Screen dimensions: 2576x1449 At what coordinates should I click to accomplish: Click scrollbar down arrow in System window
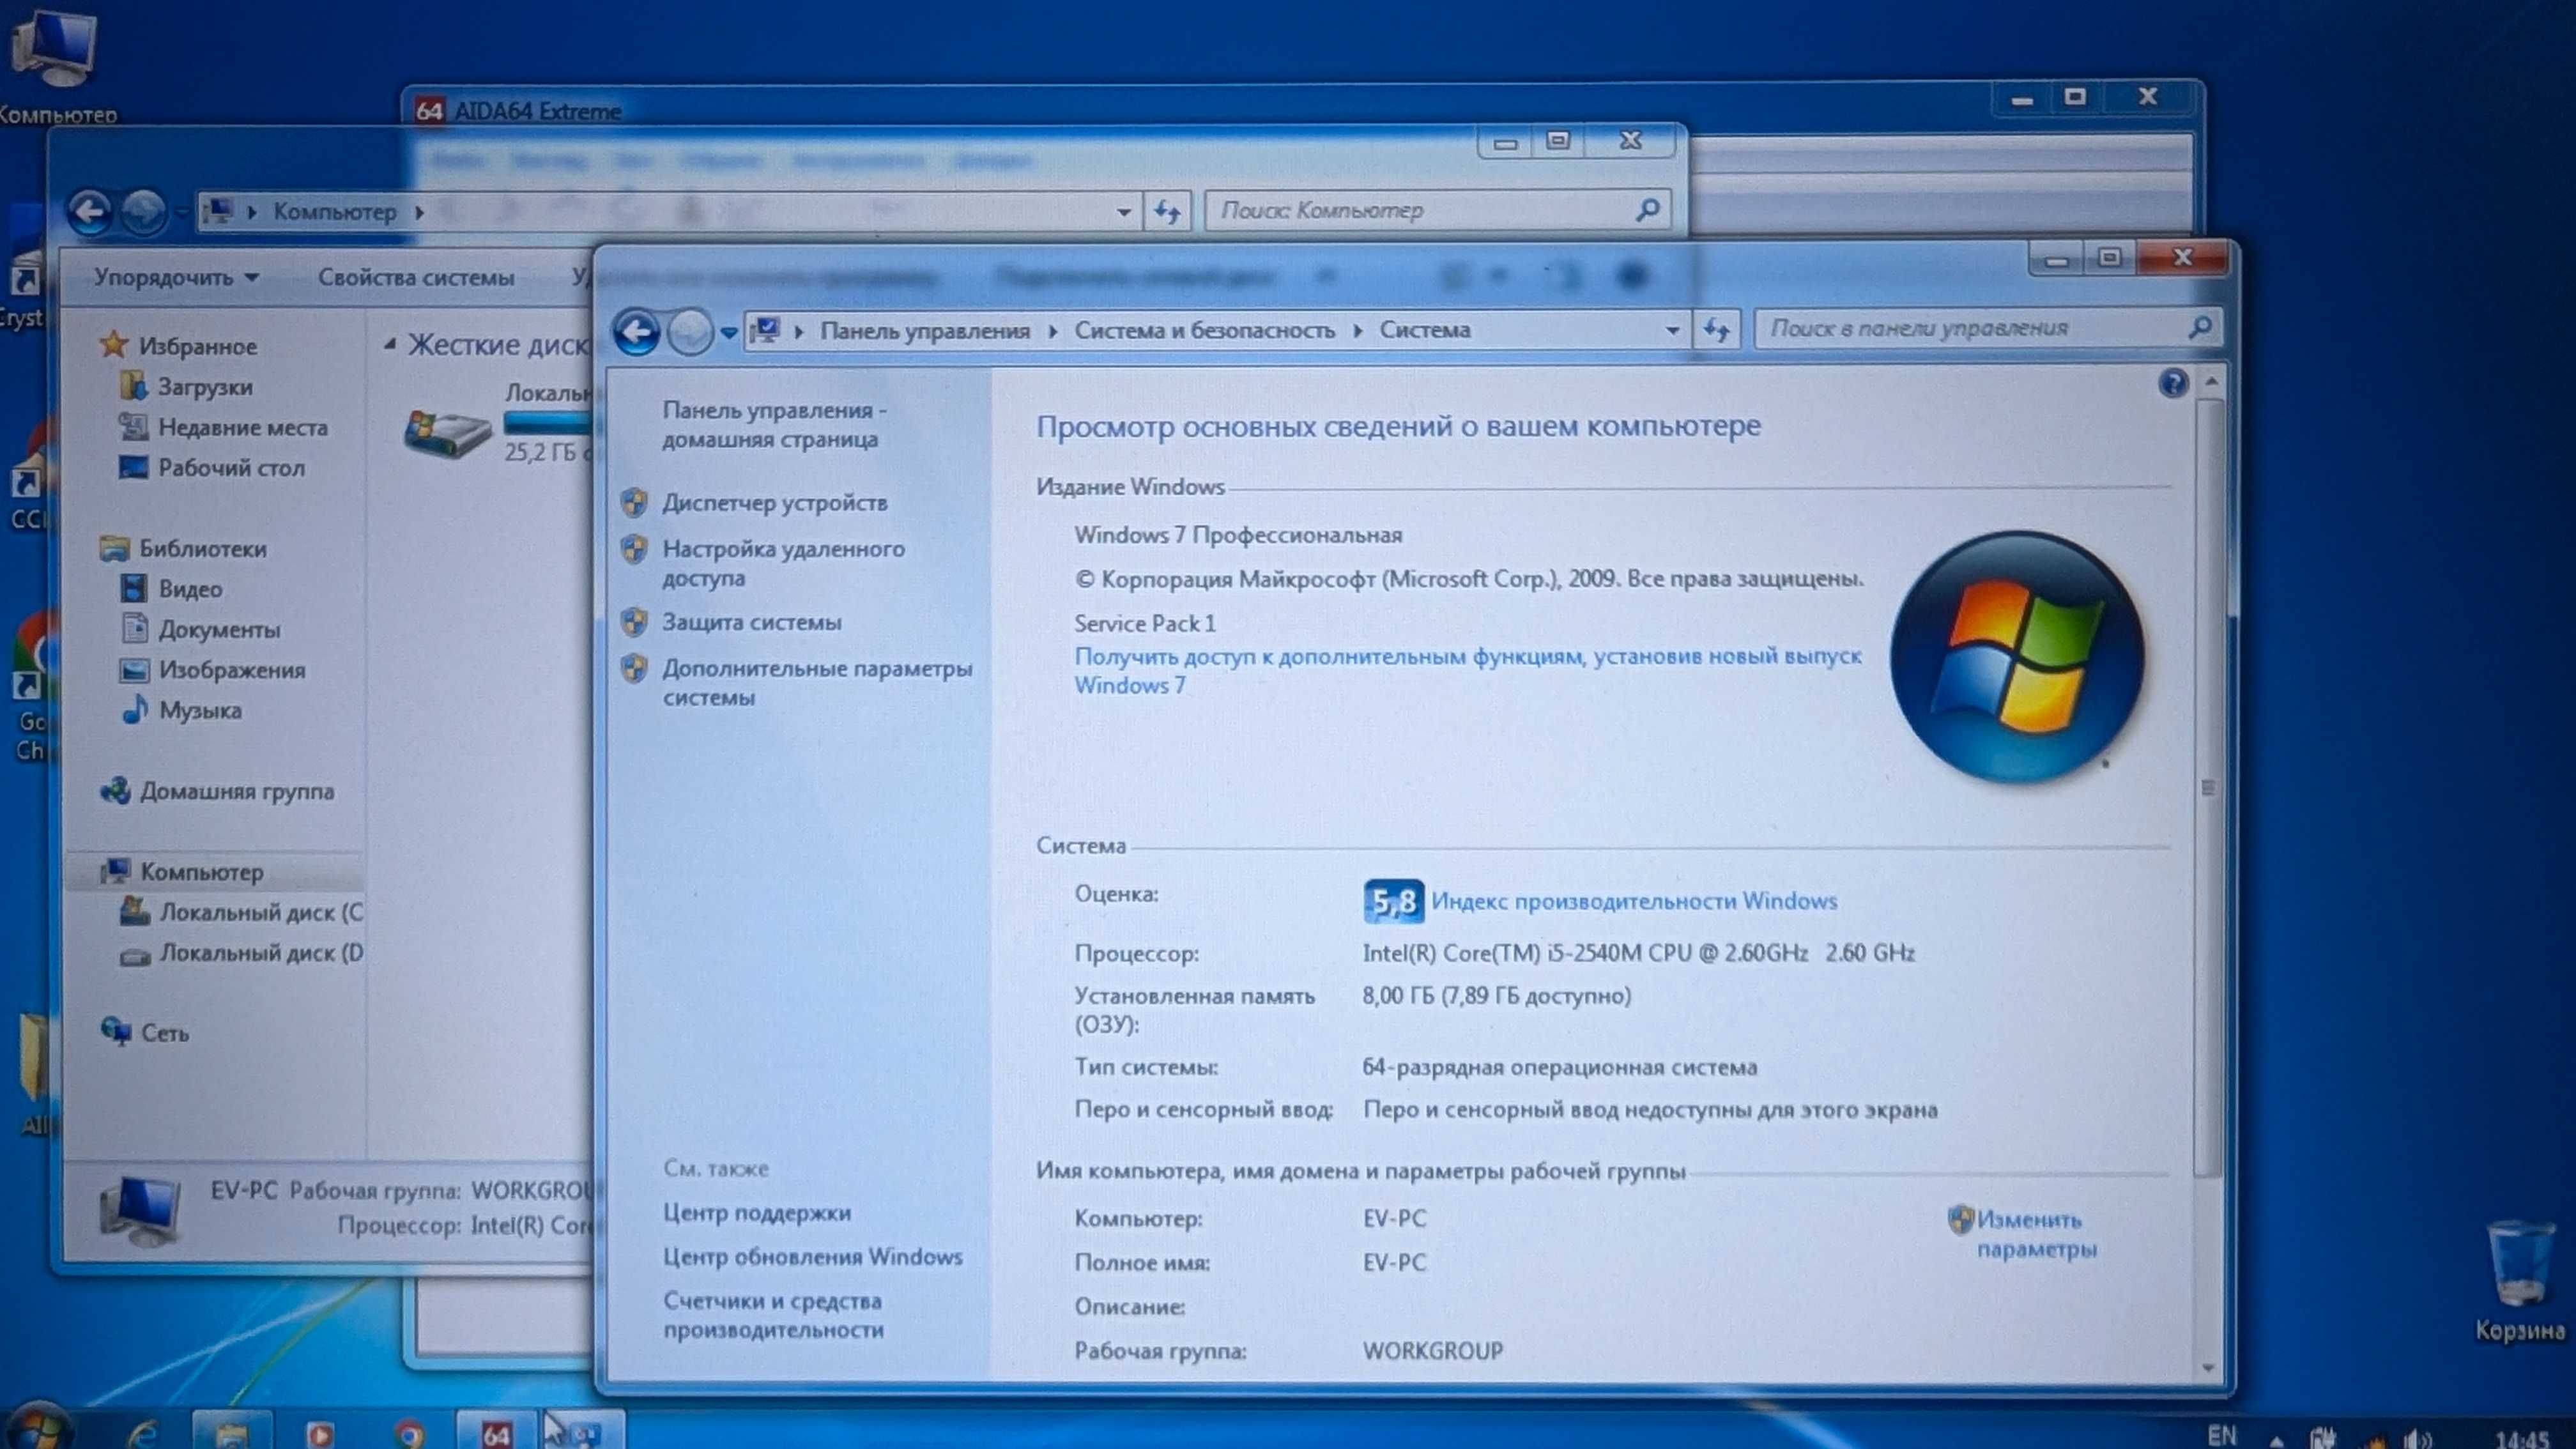pyautogui.click(x=2208, y=1367)
